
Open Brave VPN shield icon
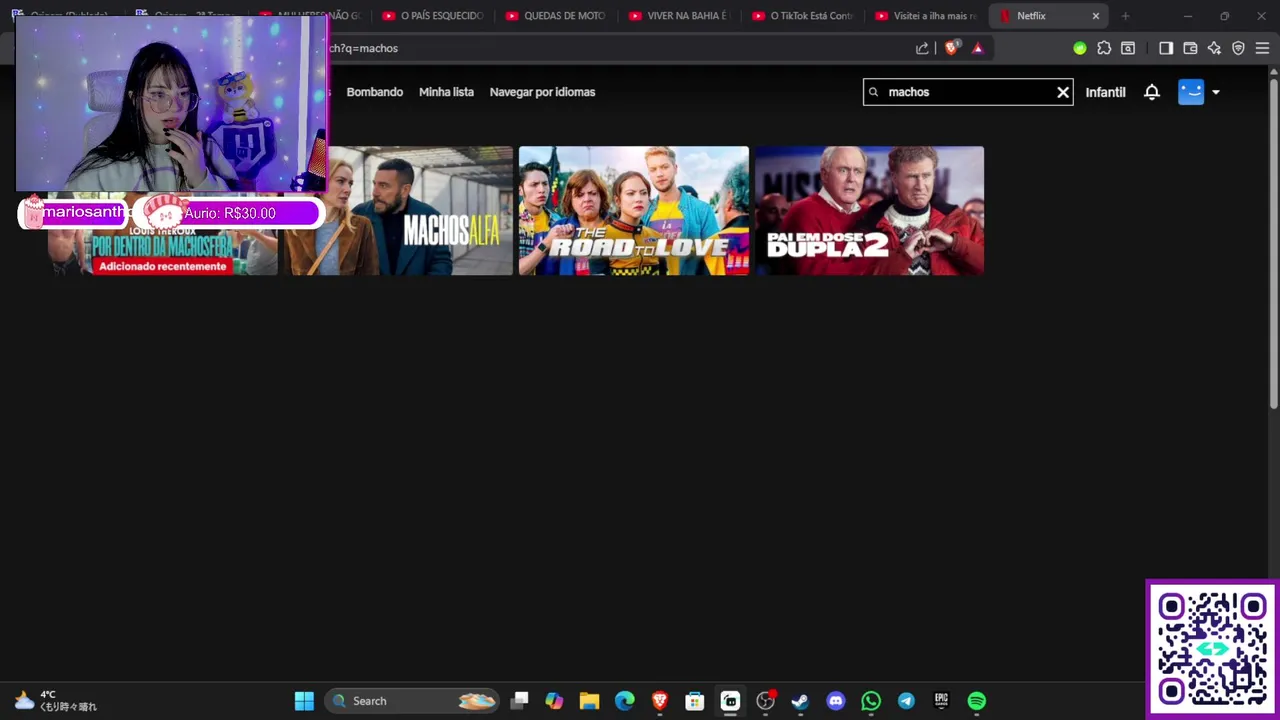point(1238,48)
